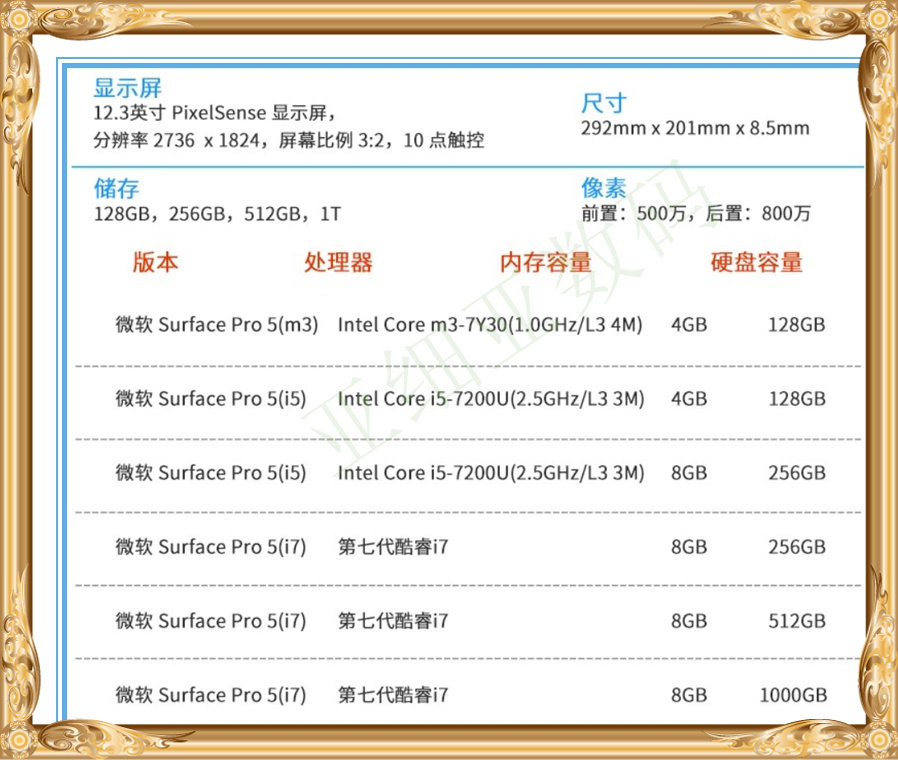The width and height of the screenshot is (898, 760).
Task: Click the 硬盘容量 column header
Action: (756, 262)
